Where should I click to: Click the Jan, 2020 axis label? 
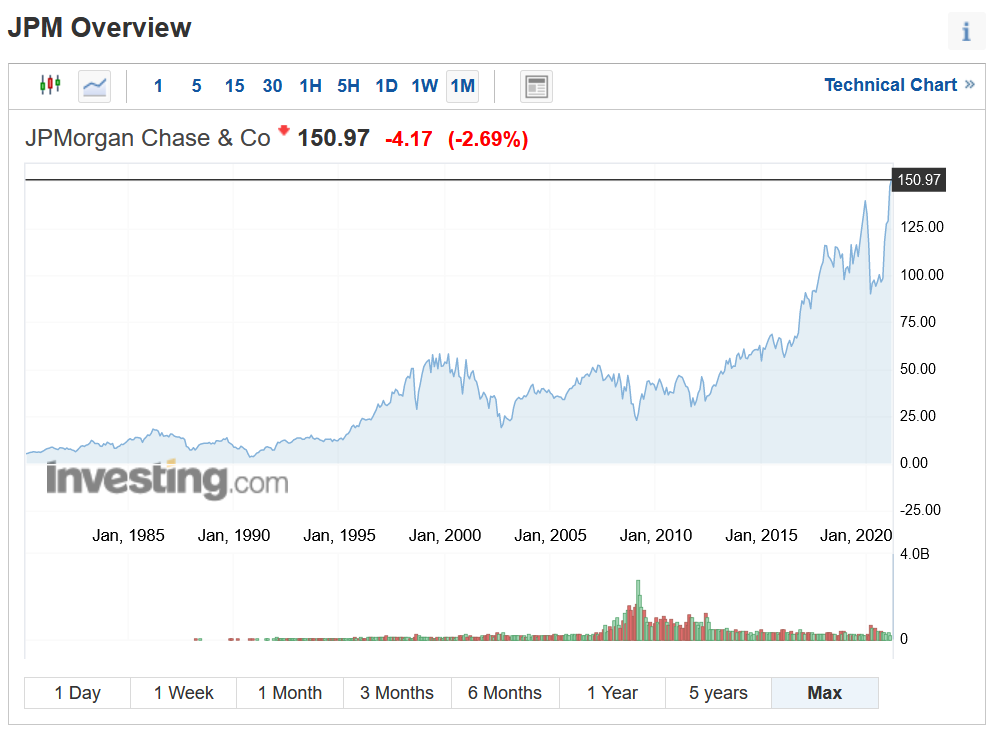[x=856, y=535]
